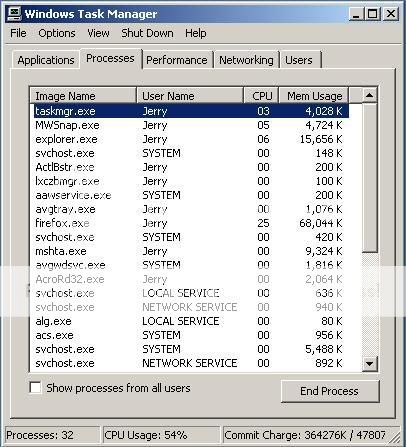Open the Users tab
This screenshot has width=406, height=447.
[x=299, y=60]
